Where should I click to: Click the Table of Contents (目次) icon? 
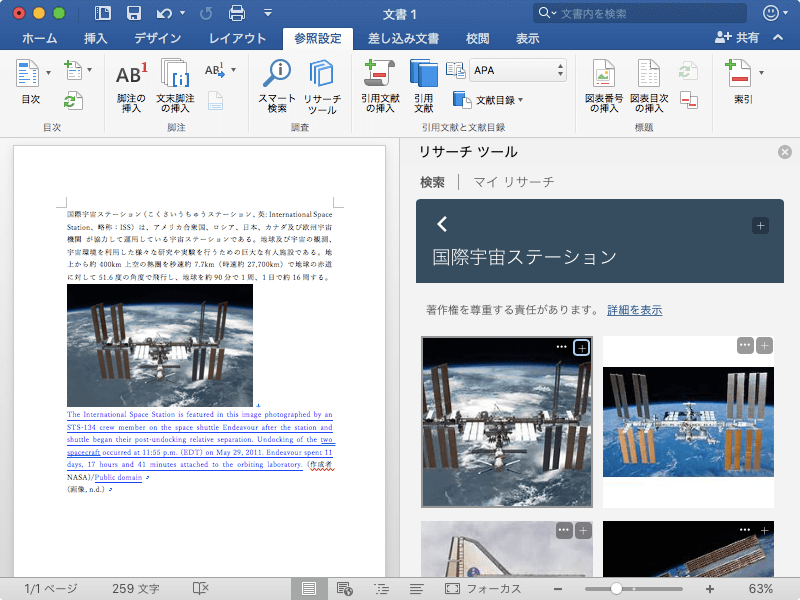click(x=27, y=73)
